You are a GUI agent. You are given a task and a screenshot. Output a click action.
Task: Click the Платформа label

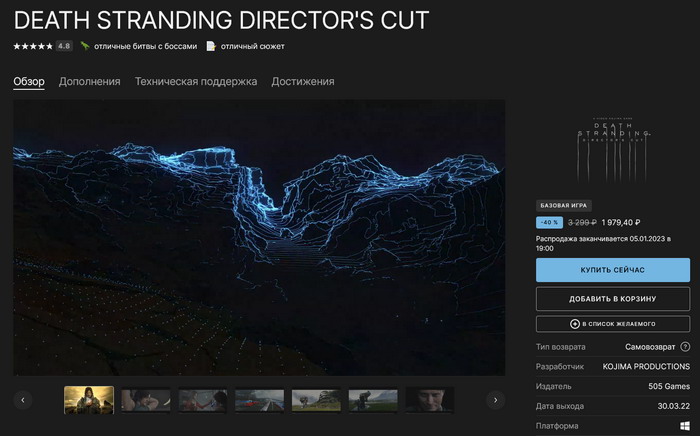point(557,426)
